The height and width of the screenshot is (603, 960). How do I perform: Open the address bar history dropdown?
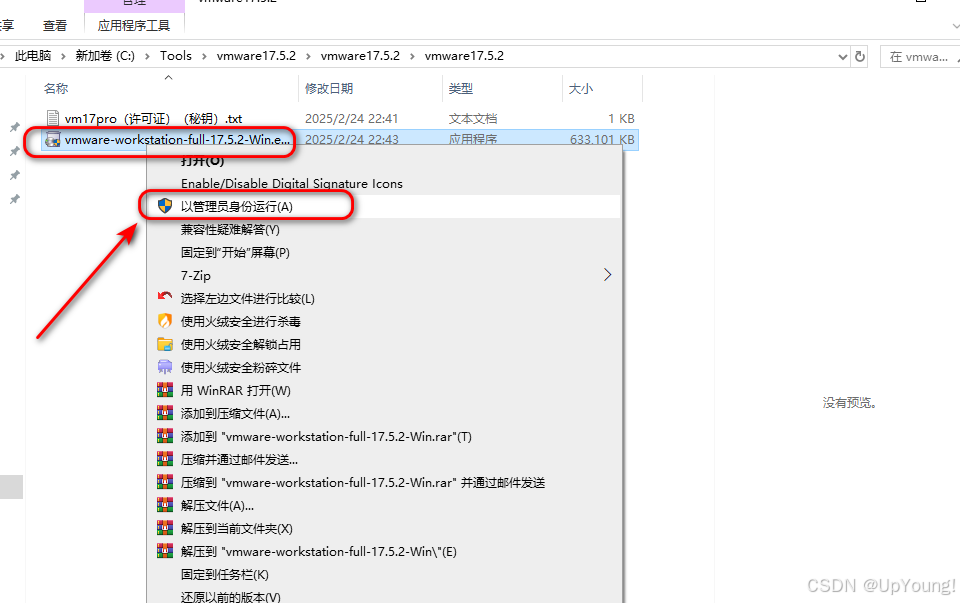pos(842,56)
